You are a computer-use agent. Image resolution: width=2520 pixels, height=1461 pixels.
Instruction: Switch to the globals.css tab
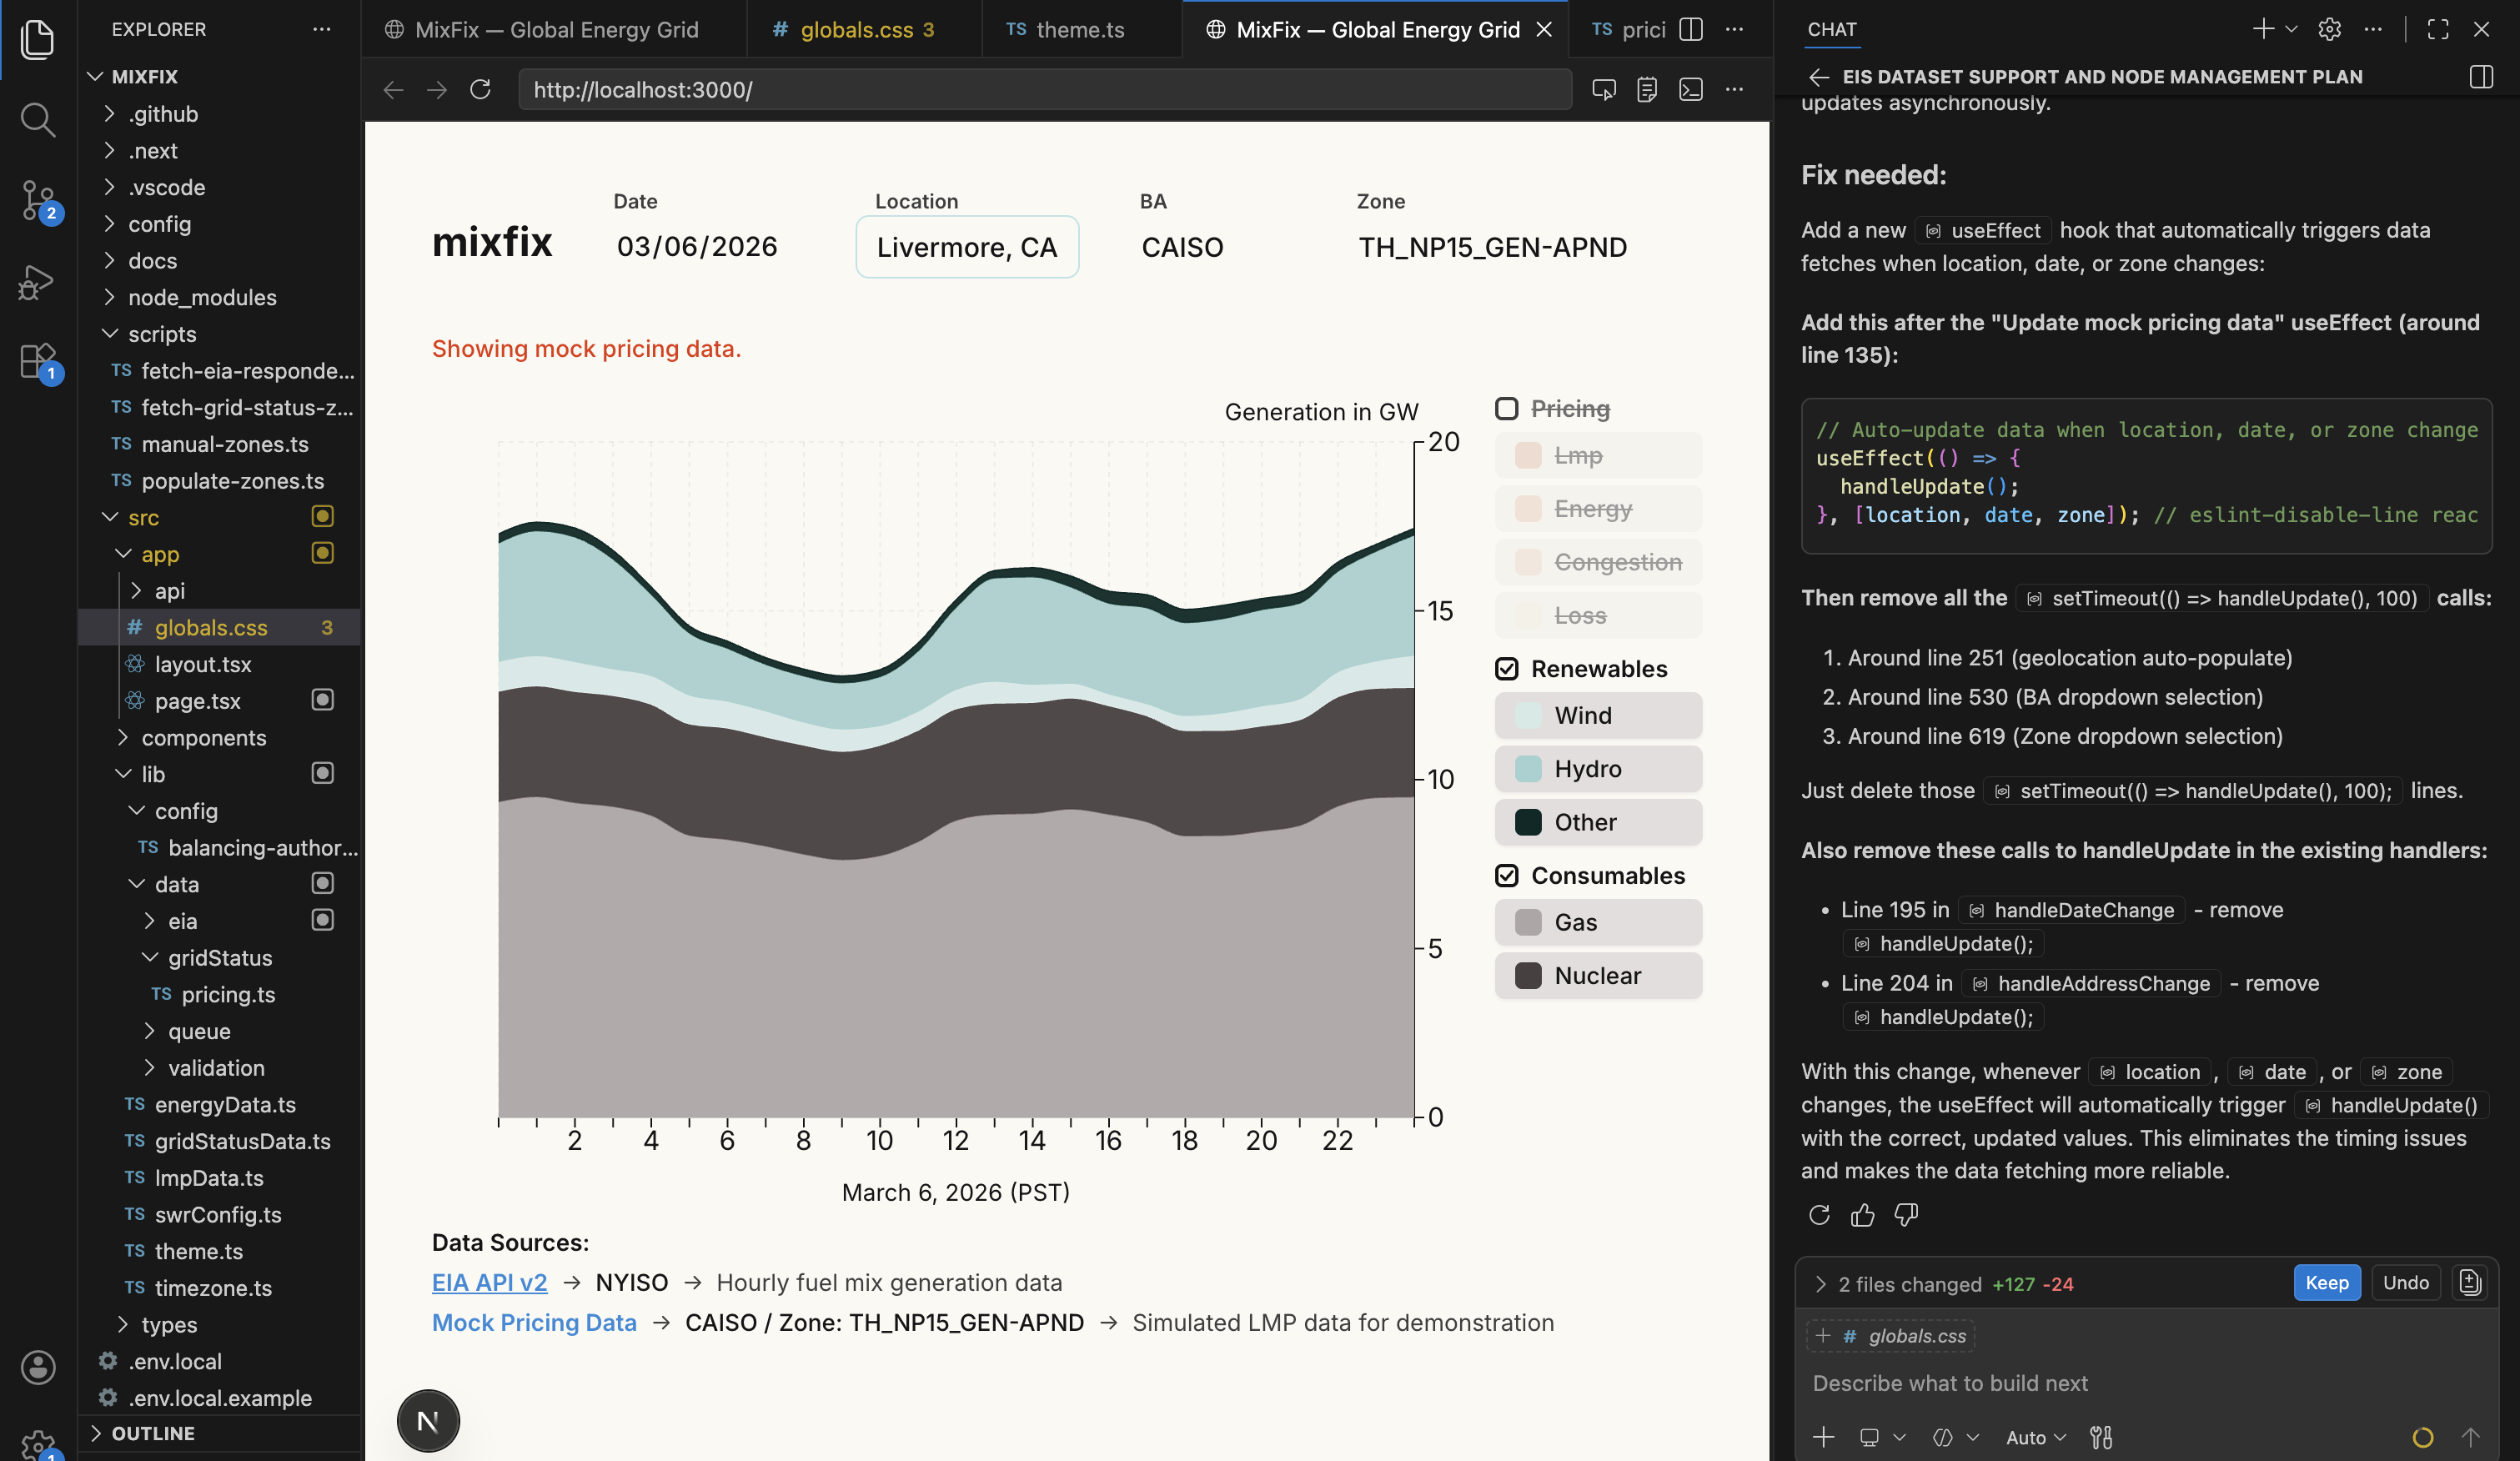(856, 29)
